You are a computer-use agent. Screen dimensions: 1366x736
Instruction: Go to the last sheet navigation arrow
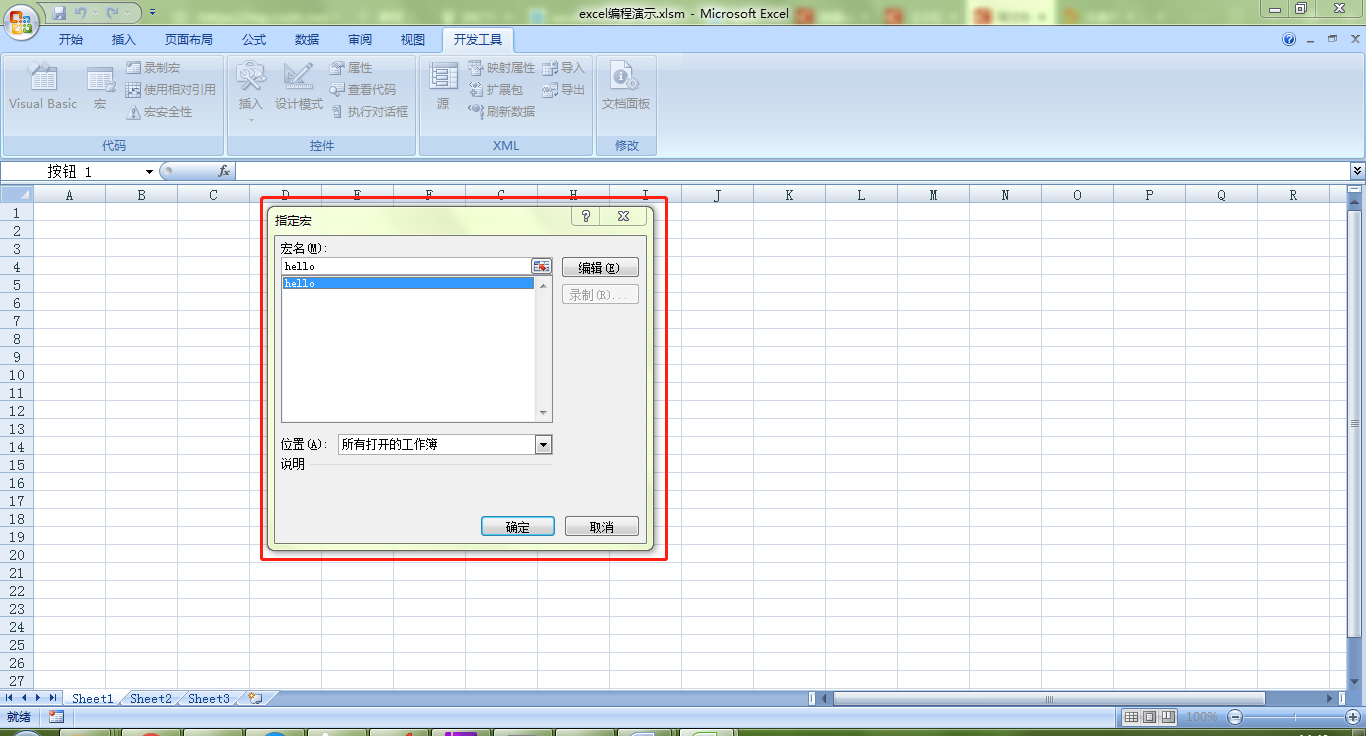53,698
